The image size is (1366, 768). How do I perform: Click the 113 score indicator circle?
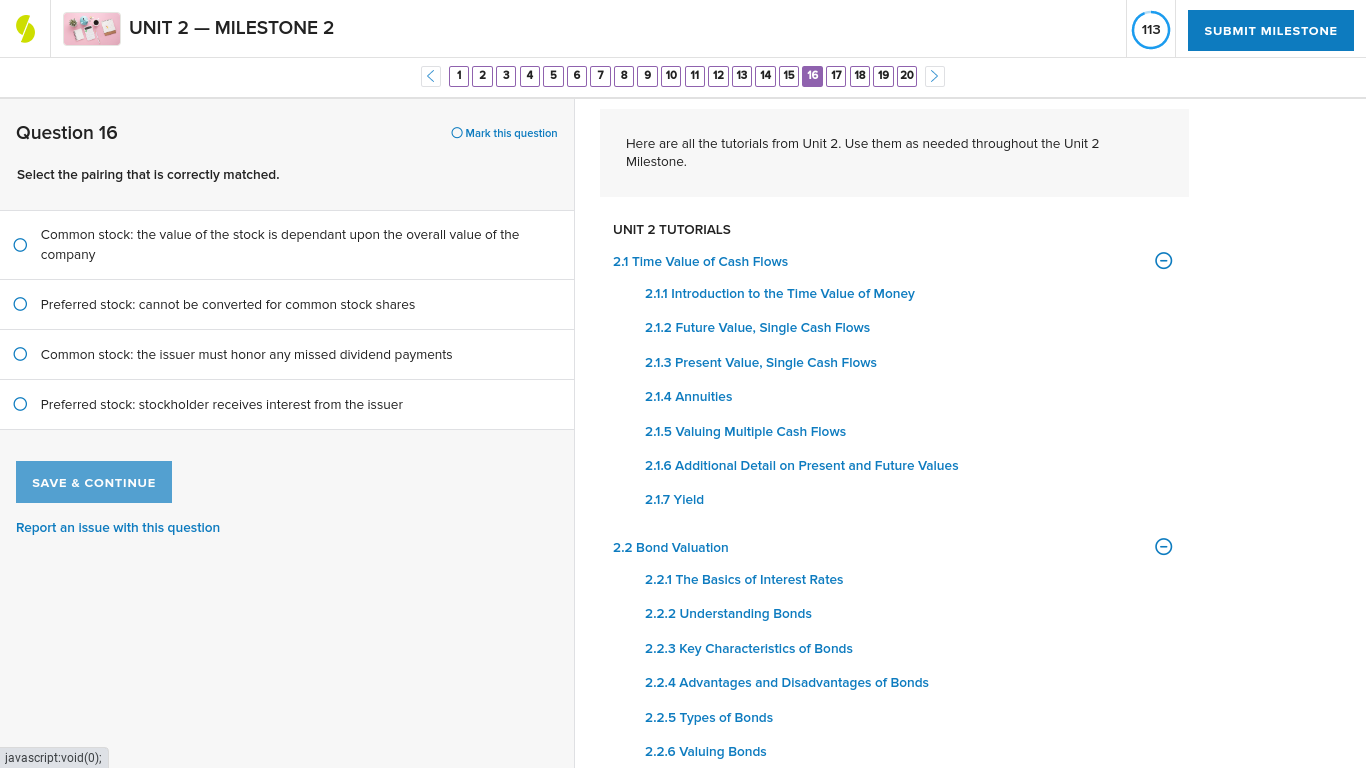click(1150, 30)
